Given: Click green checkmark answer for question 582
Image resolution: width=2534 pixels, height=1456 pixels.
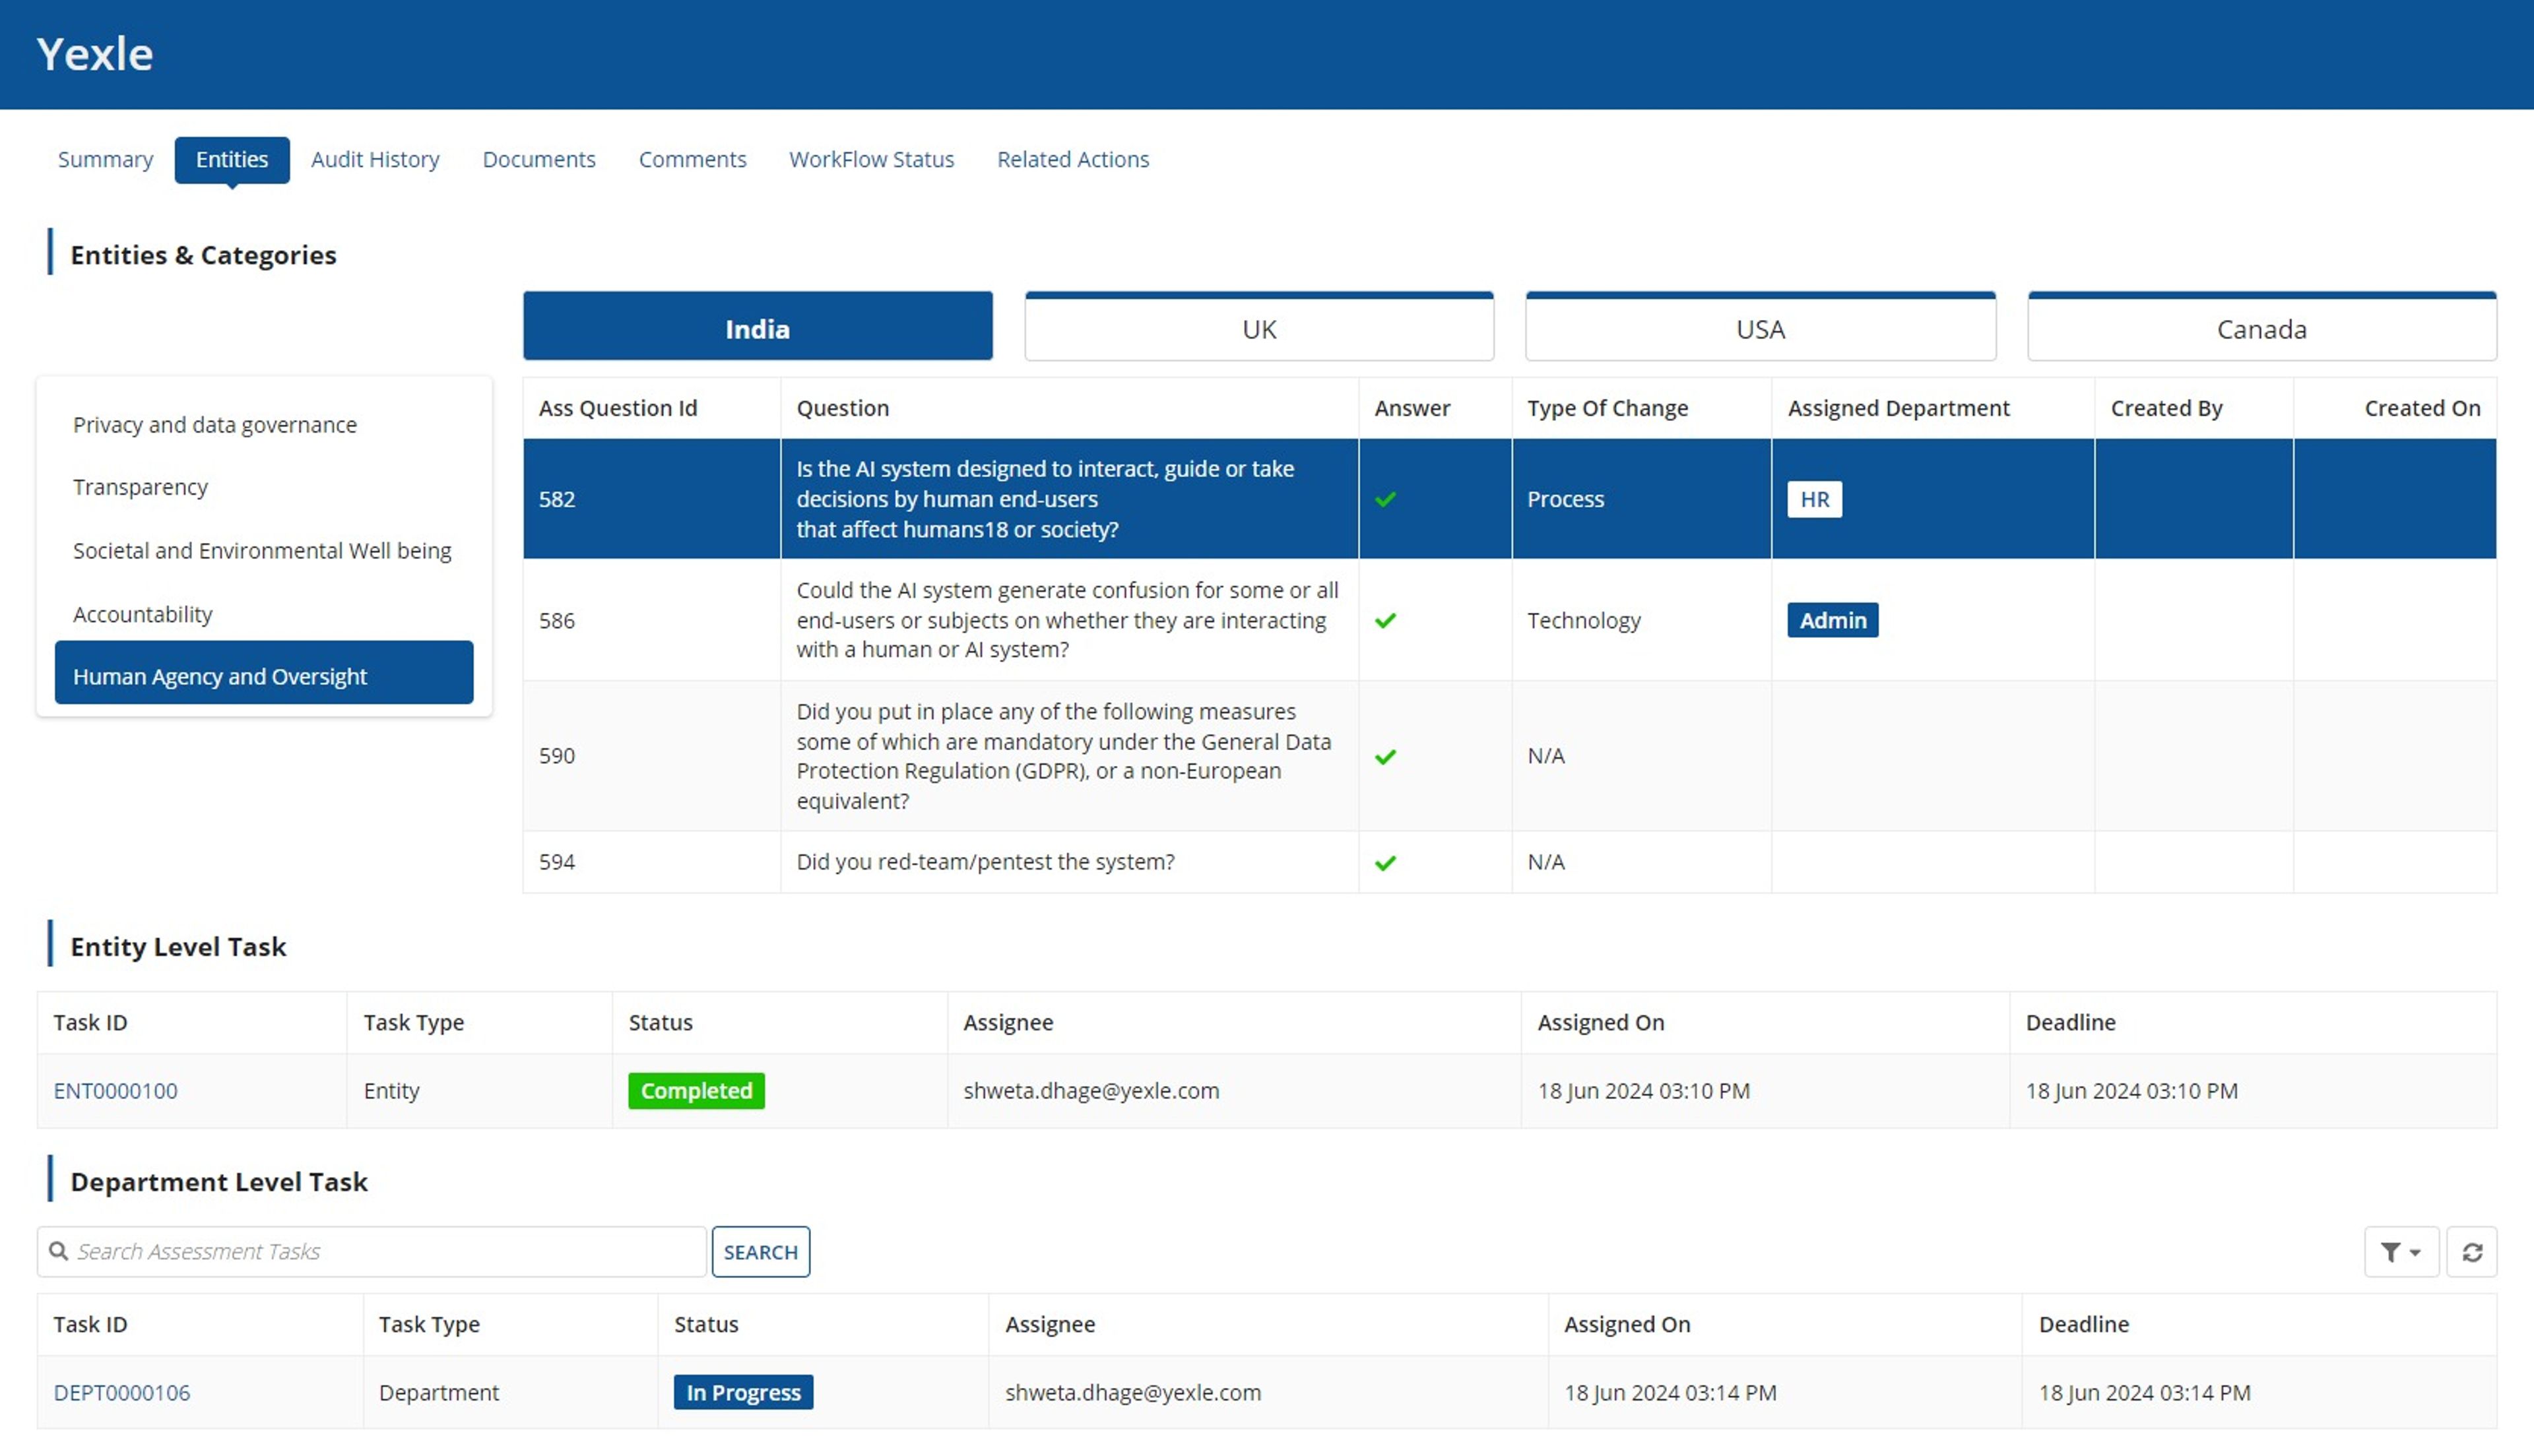Looking at the screenshot, I should click(x=1385, y=499).
